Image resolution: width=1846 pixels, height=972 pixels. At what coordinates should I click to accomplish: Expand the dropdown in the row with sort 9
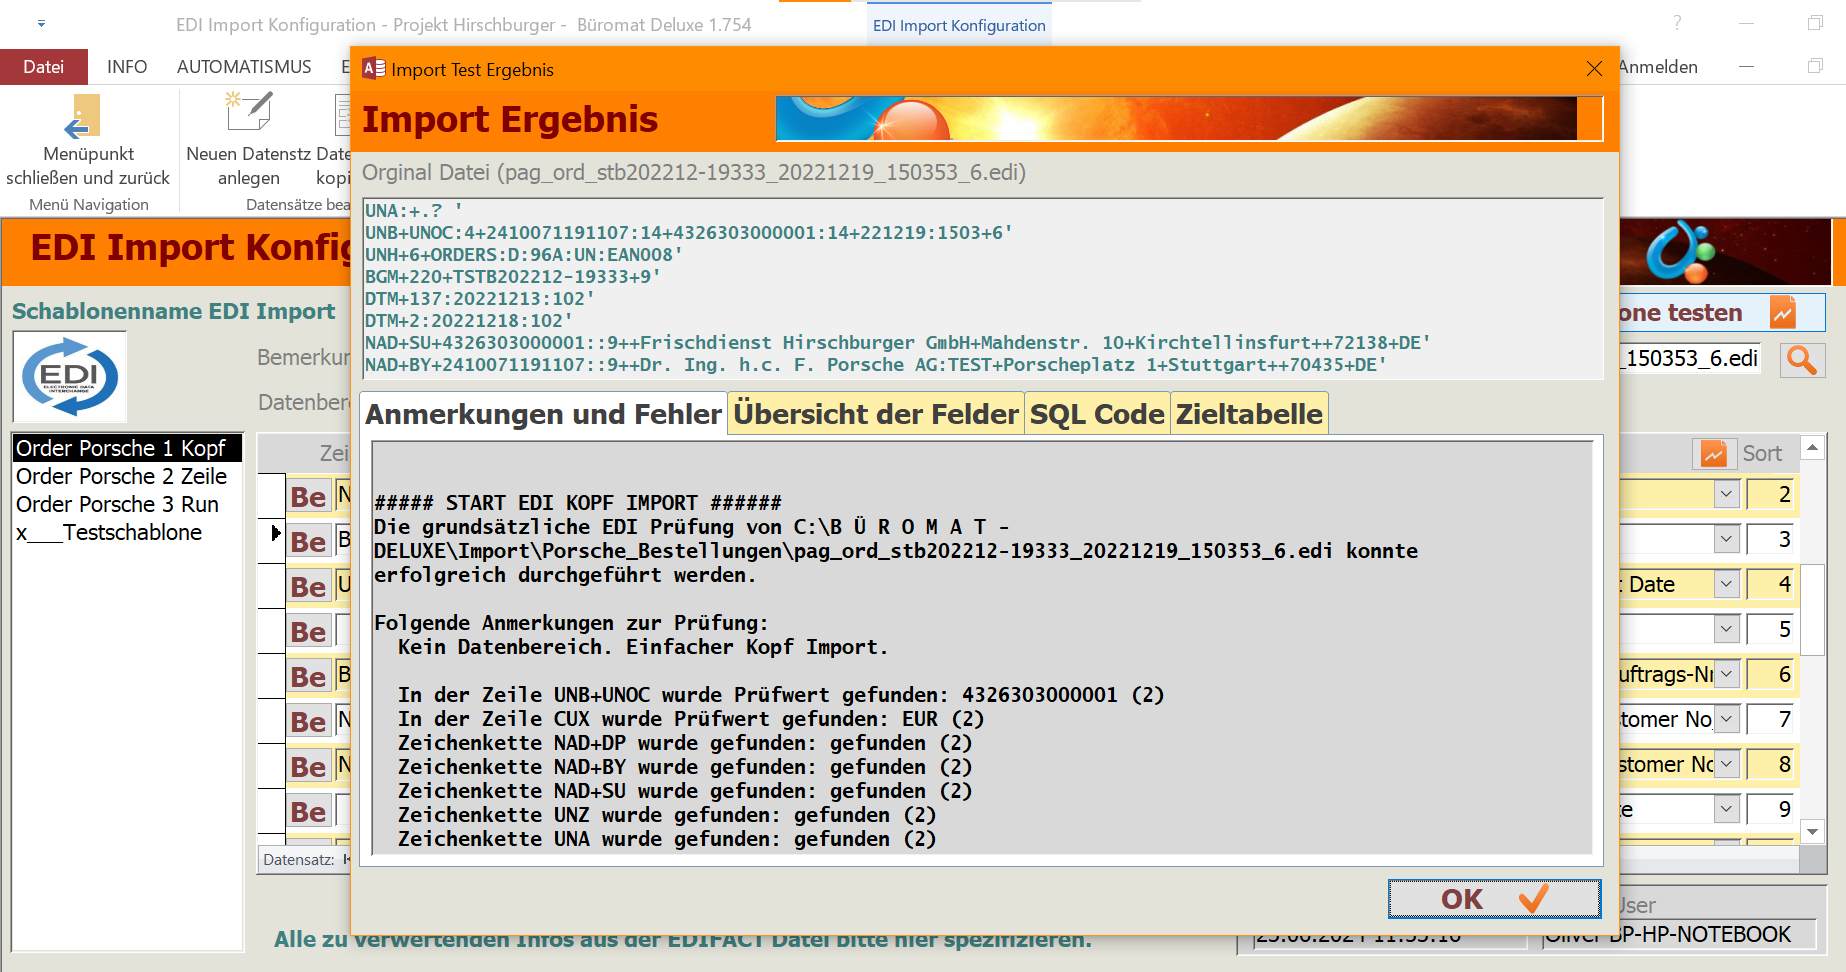pos(1727,809)
